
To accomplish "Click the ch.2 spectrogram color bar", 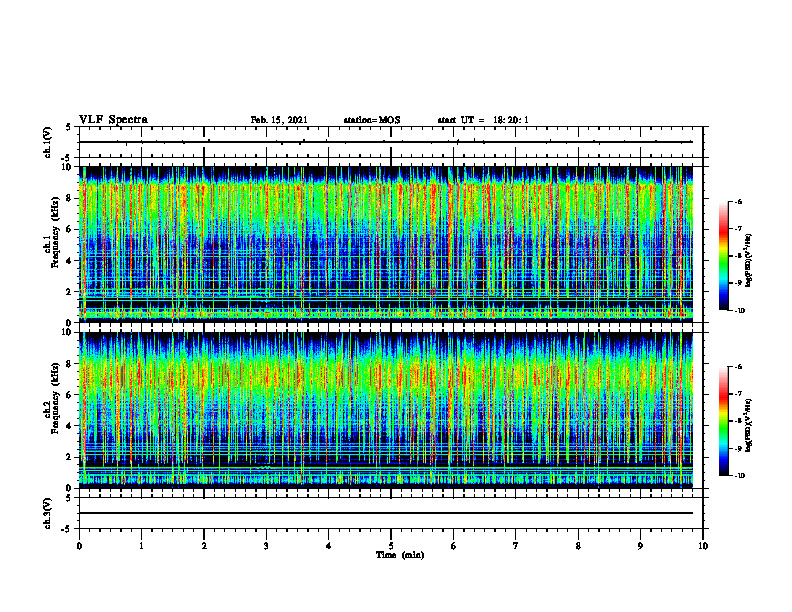I will (723, 421).
